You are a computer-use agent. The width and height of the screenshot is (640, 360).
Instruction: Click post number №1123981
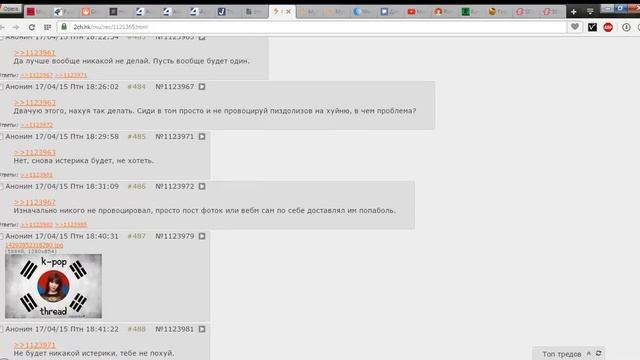(x=175, y=329)
